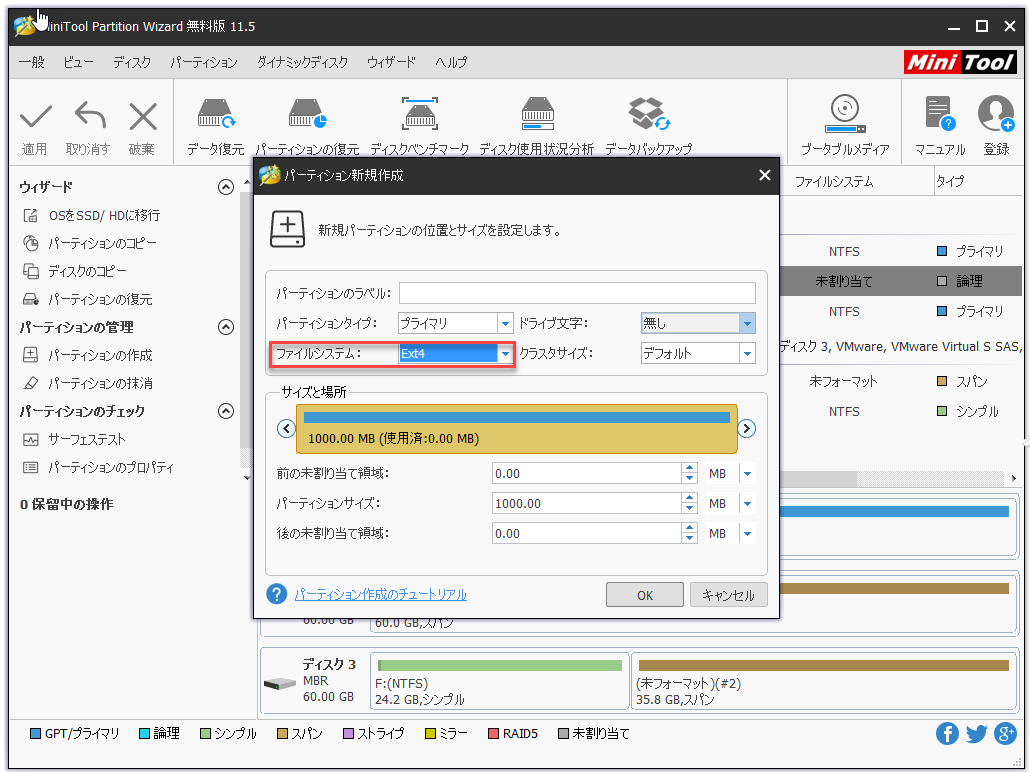1030x772 pixels.
Task: Open the partition creation tutorial link
Action: [380, 595]
